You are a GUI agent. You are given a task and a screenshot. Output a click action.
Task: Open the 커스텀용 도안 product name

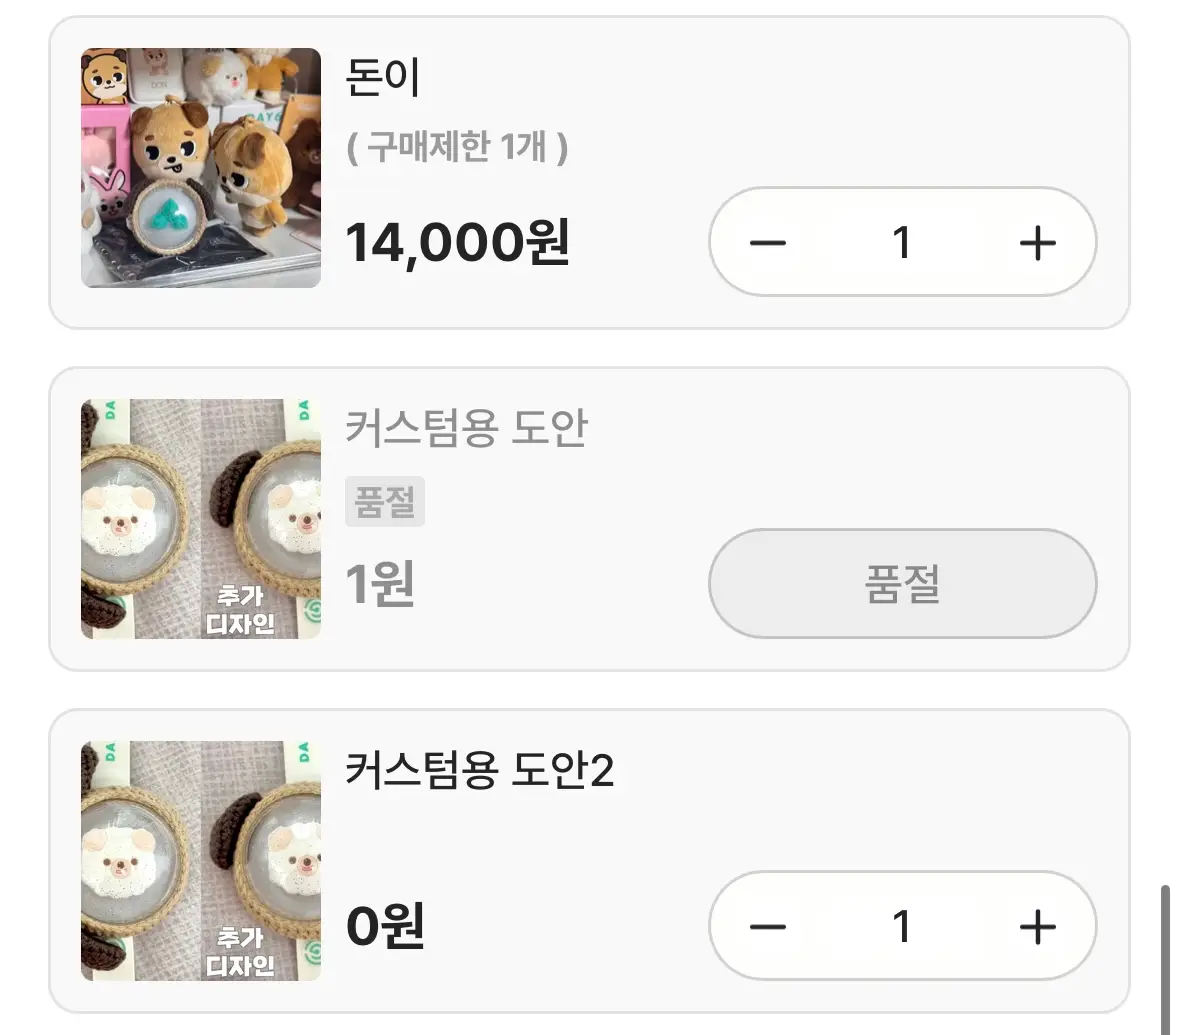tap(466, 428)
